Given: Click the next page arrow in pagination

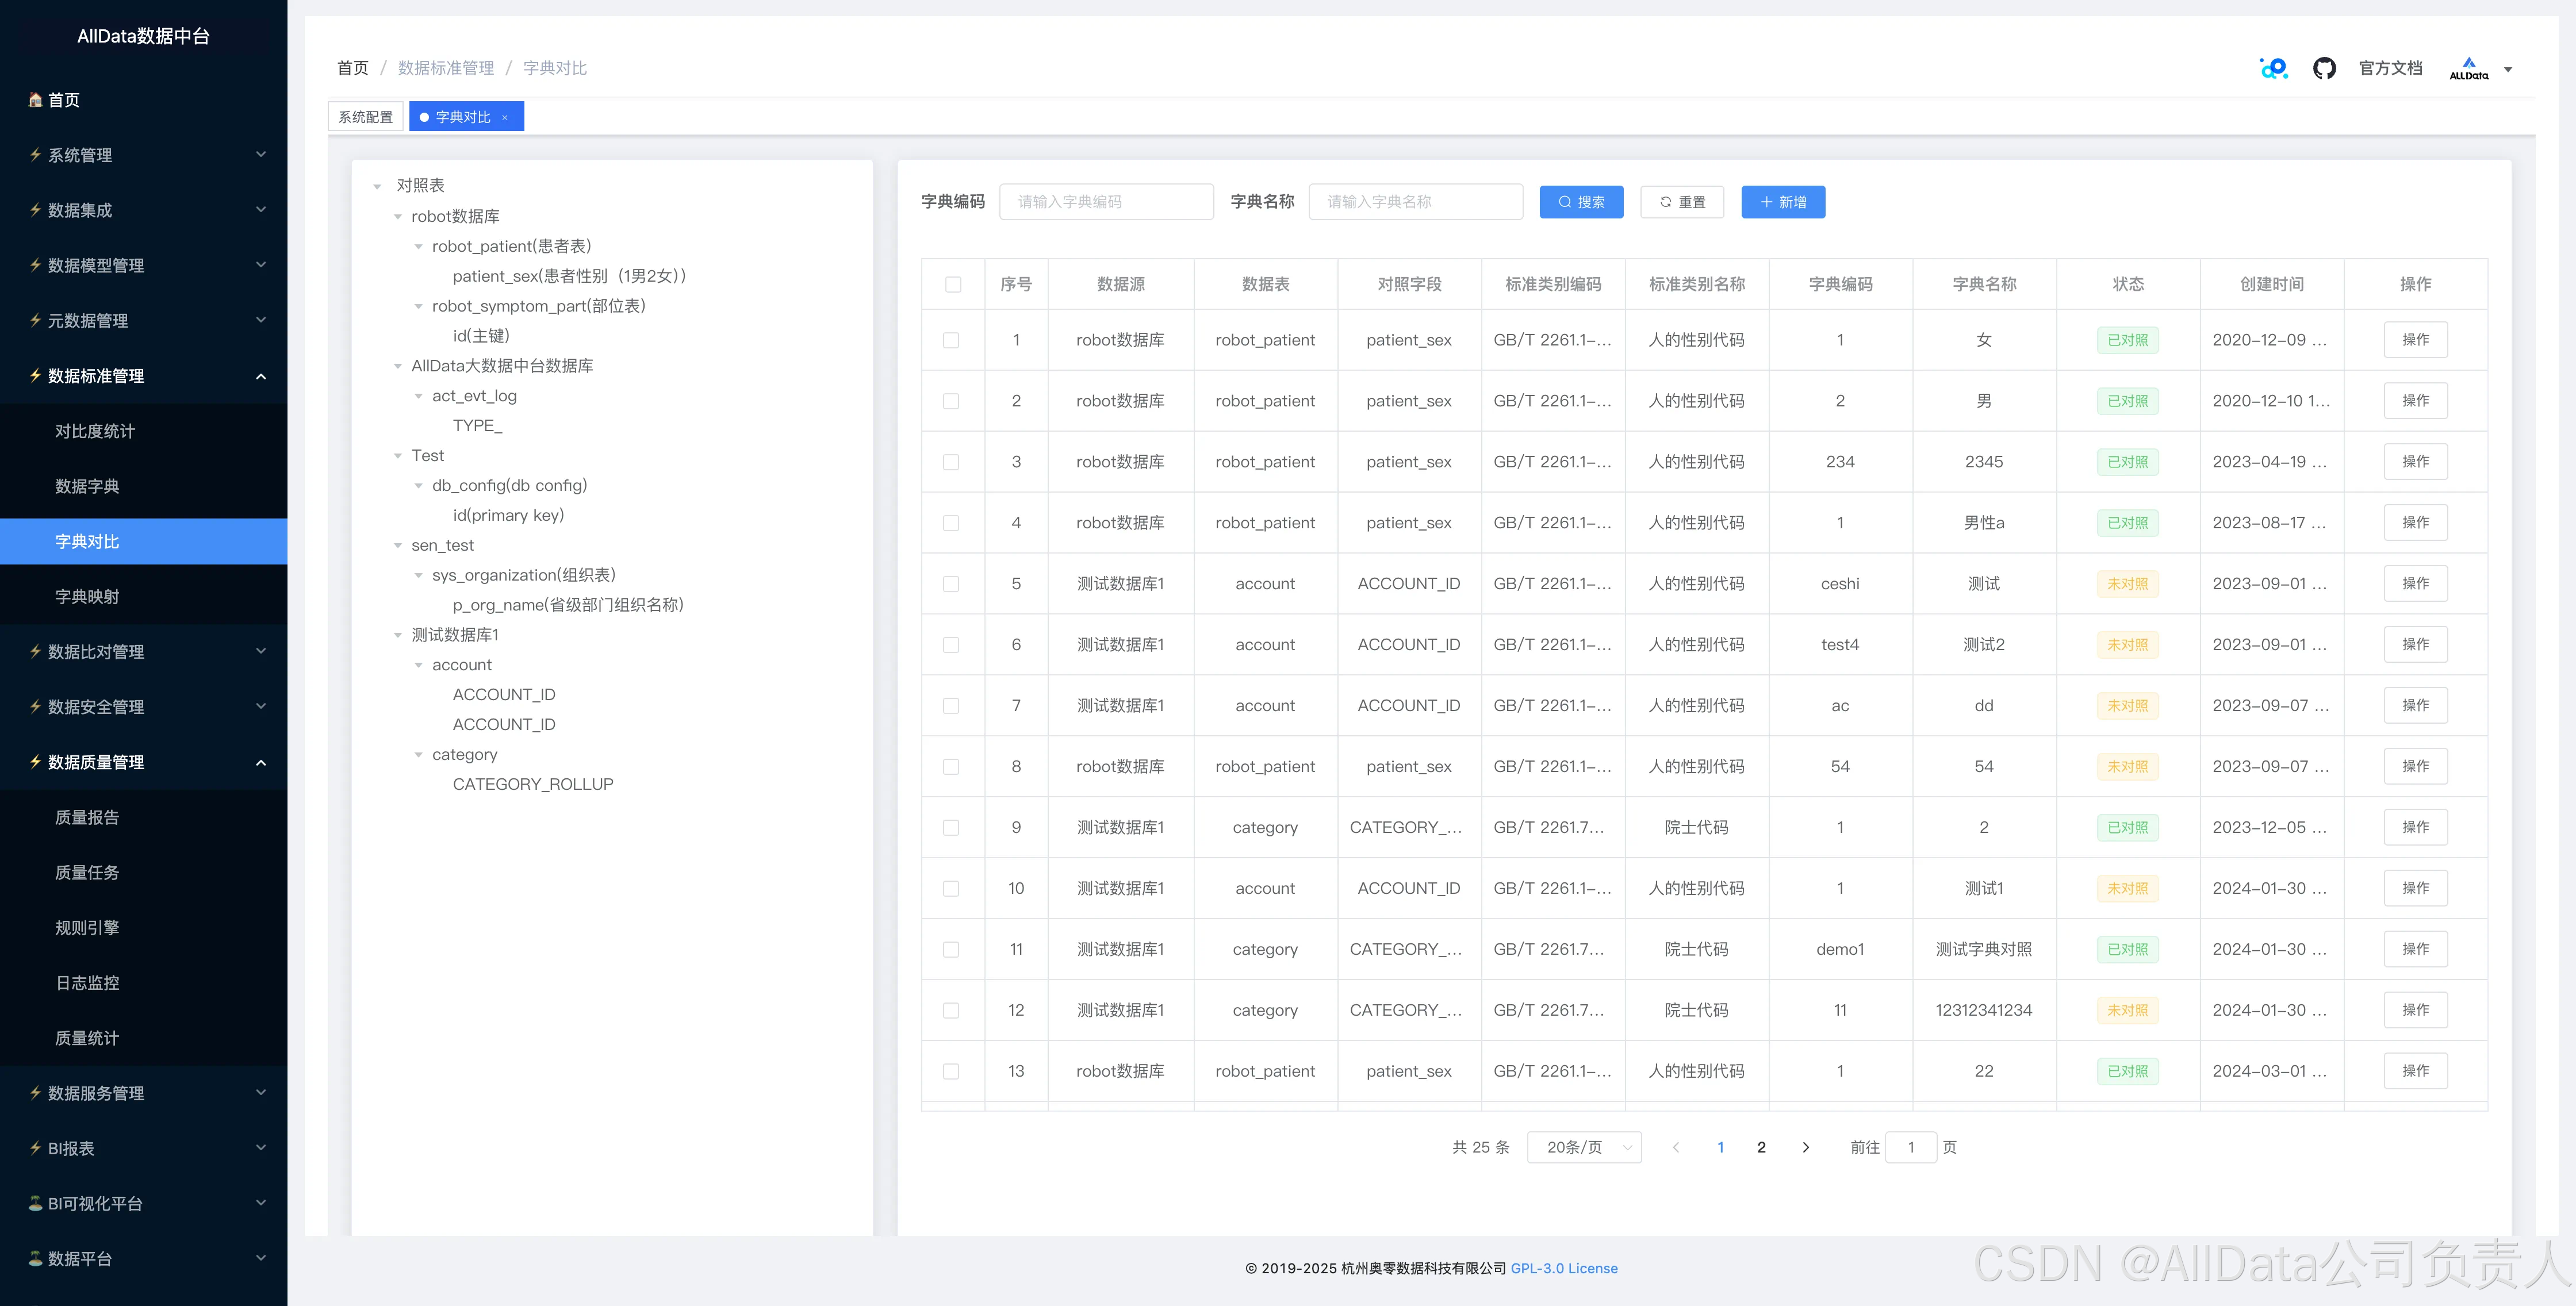Looking at the screenshot, I should click(1805, 1147).
